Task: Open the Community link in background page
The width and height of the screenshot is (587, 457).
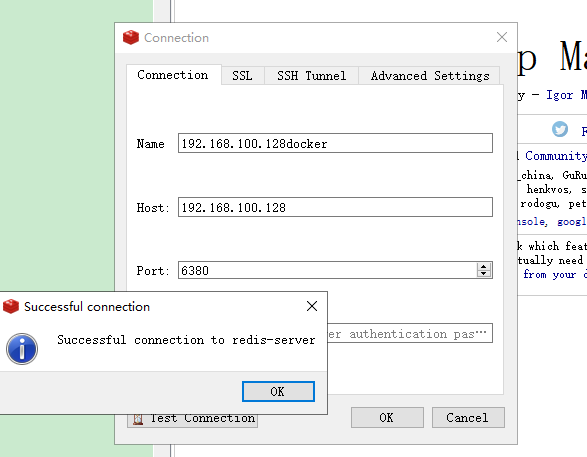Action: tap(556, 156)
